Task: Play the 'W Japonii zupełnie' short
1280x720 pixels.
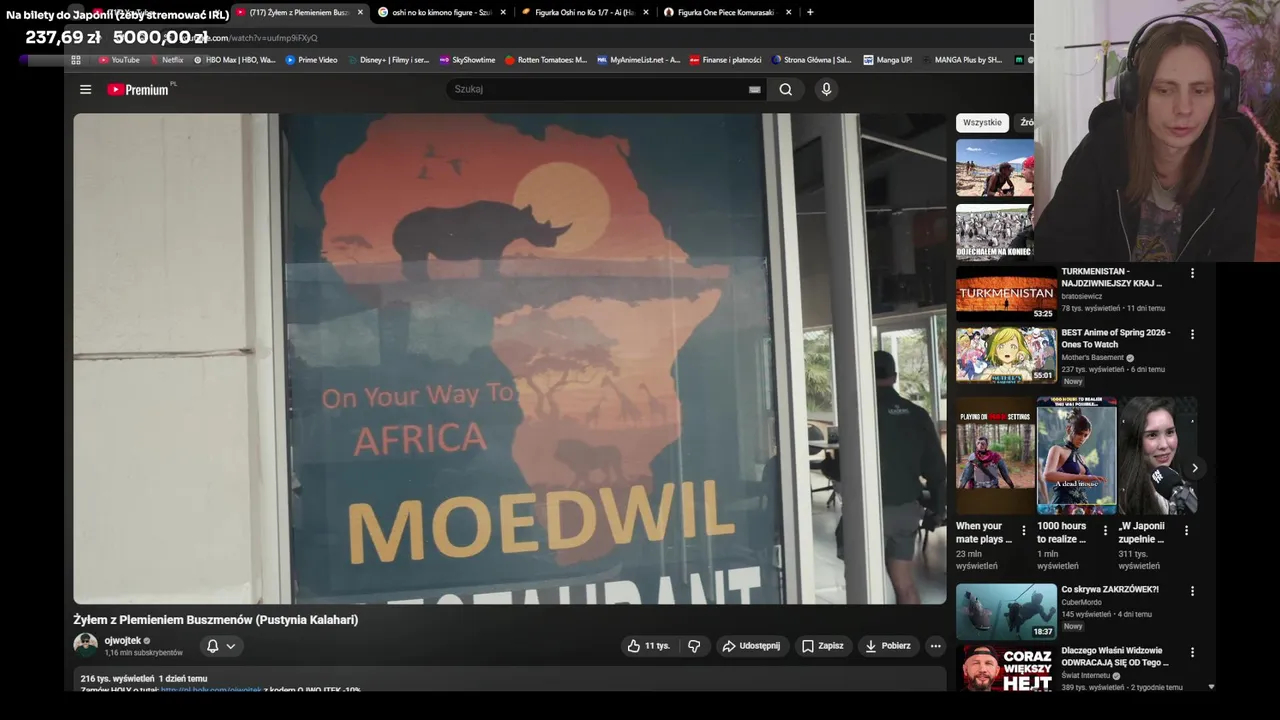Action: [1157, 456]
